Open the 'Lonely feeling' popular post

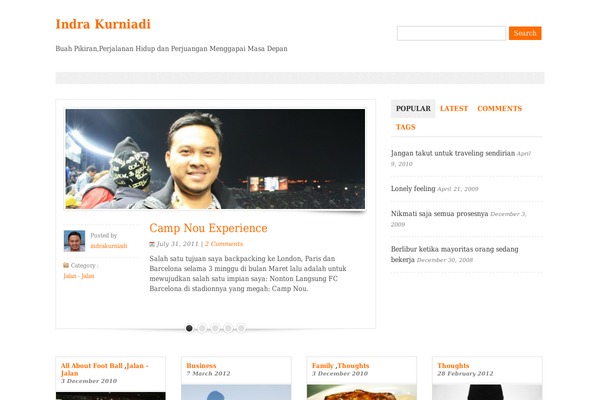413,189
